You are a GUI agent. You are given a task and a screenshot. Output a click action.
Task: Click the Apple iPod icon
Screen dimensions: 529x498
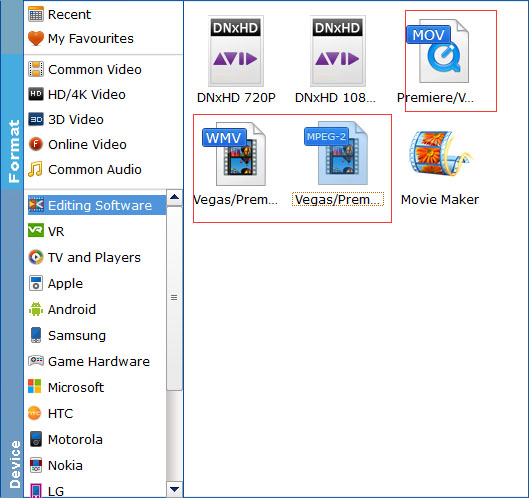tap(36, 283)
